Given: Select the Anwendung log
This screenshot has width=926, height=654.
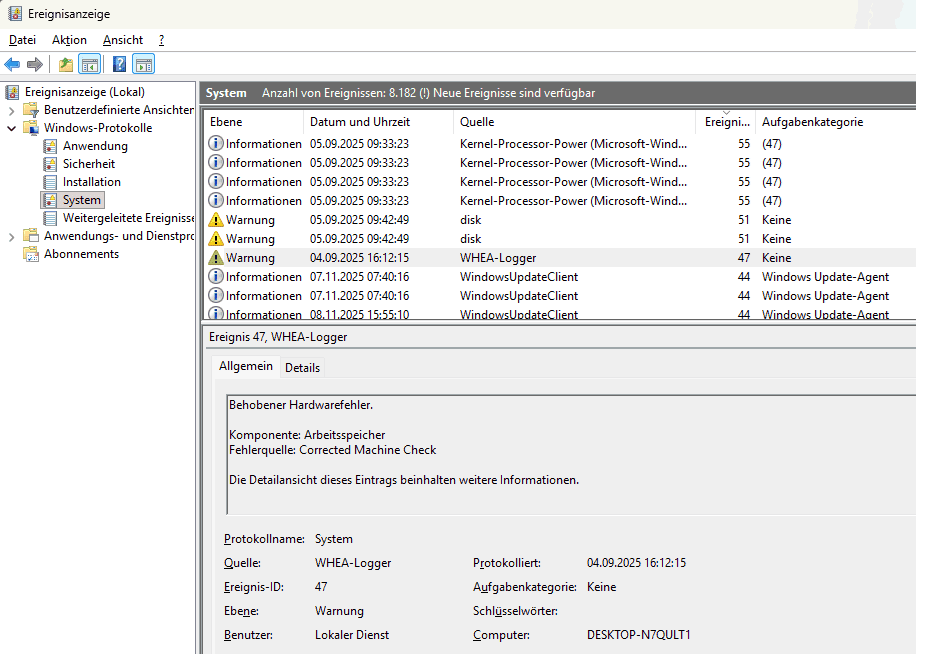Looking at the screenshot, I should point(95,146).
